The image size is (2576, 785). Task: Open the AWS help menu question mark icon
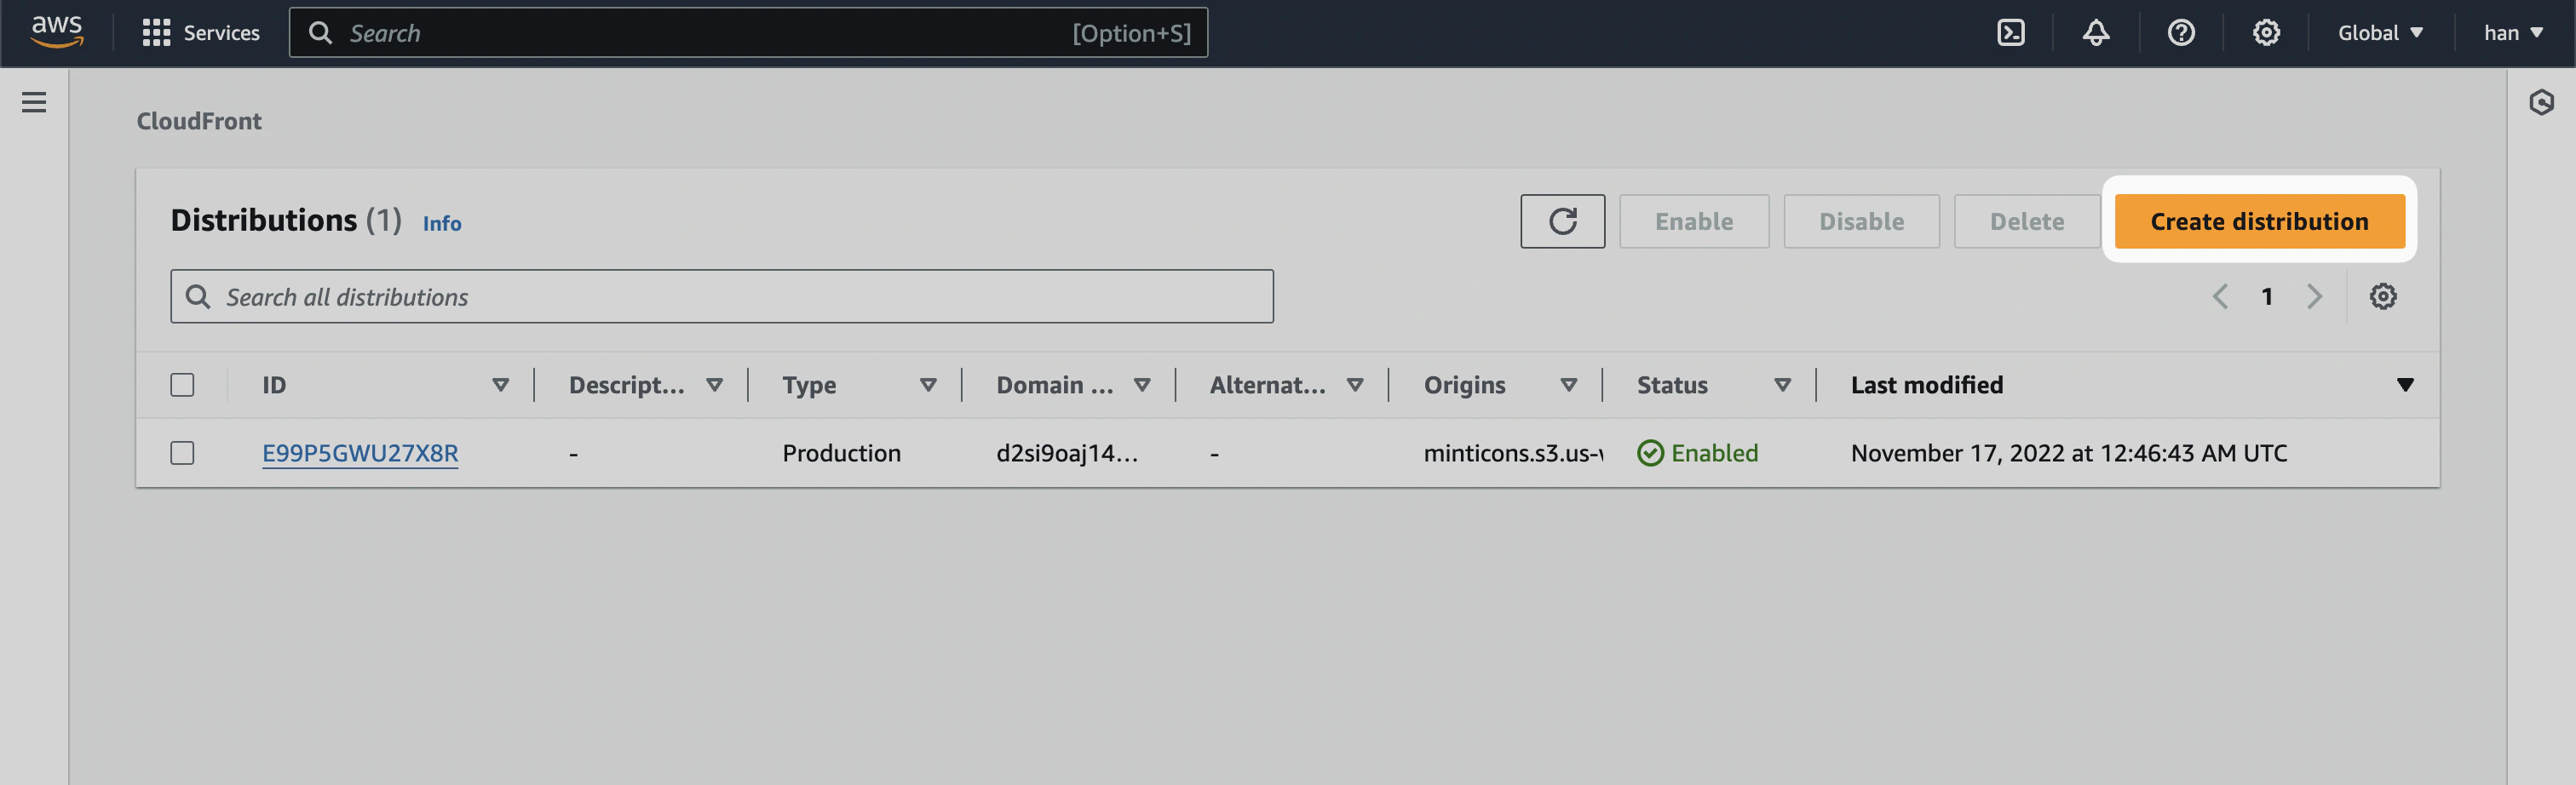click(2181, 32)
